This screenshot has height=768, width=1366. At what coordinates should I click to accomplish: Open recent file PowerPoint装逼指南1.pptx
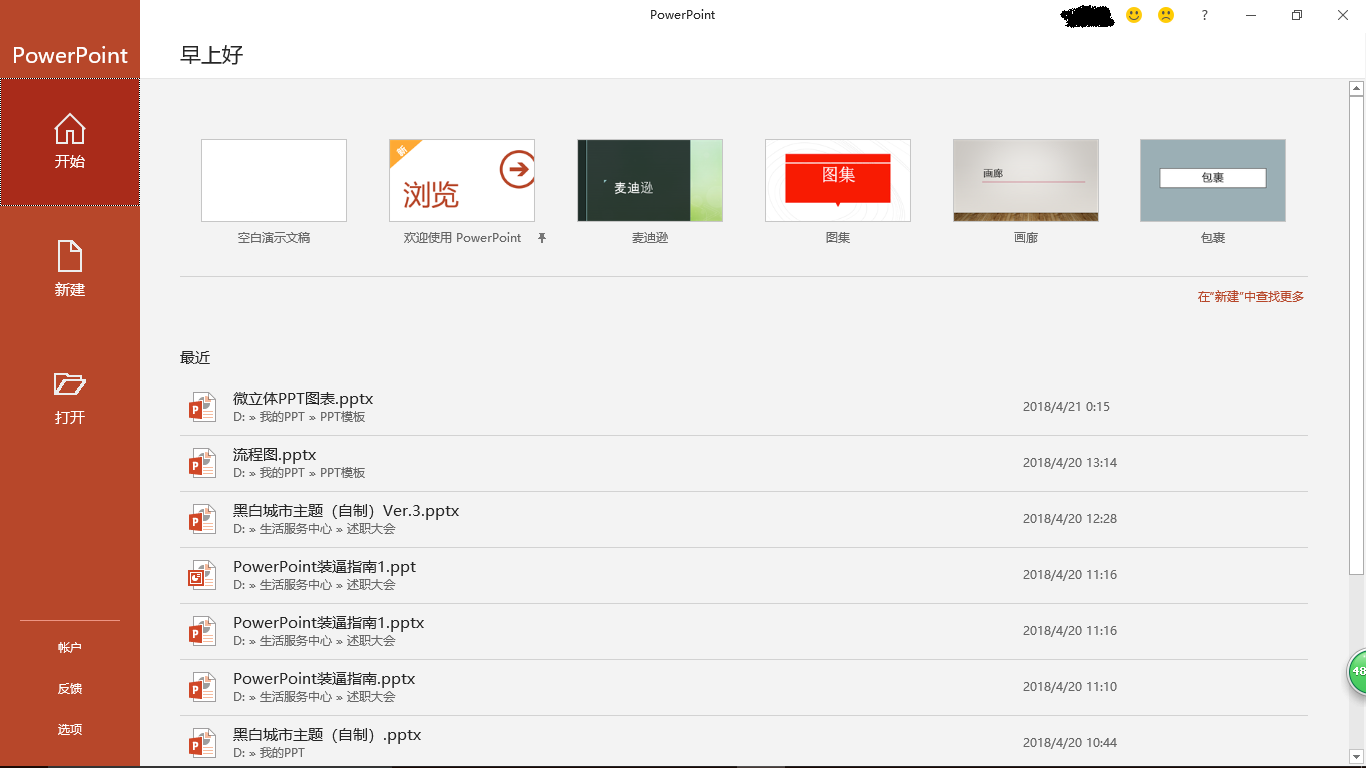[744, 631]
